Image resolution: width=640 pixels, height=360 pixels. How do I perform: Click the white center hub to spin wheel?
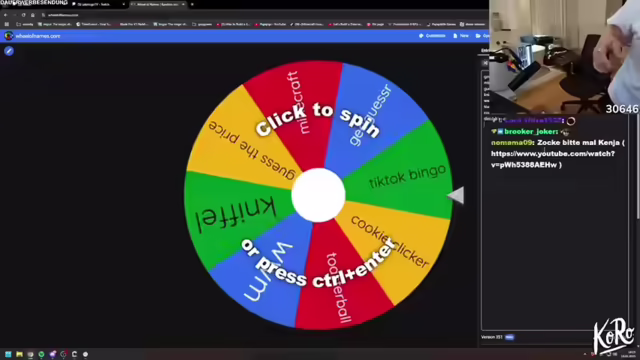point(318,195)
